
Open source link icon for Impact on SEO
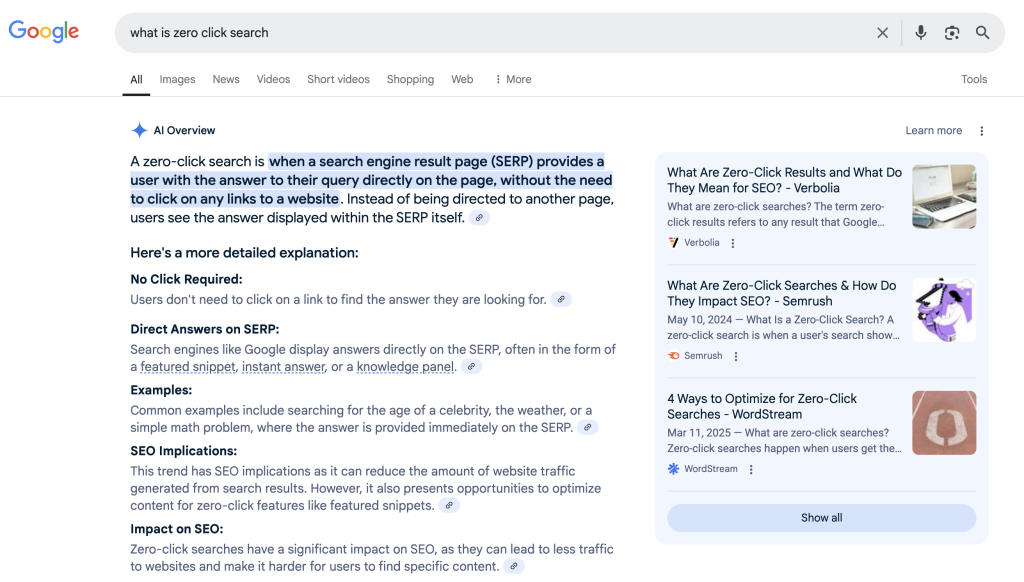point(514,566)
